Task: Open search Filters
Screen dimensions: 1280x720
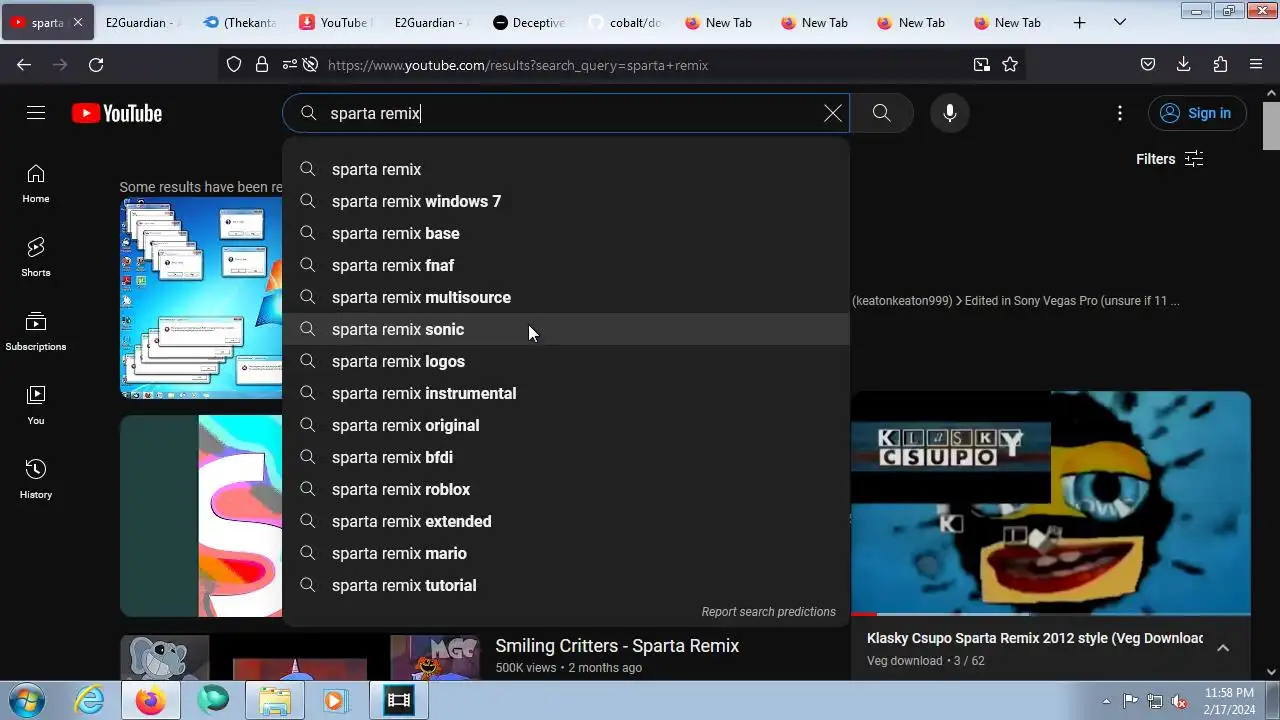Action: (1169, 159)
